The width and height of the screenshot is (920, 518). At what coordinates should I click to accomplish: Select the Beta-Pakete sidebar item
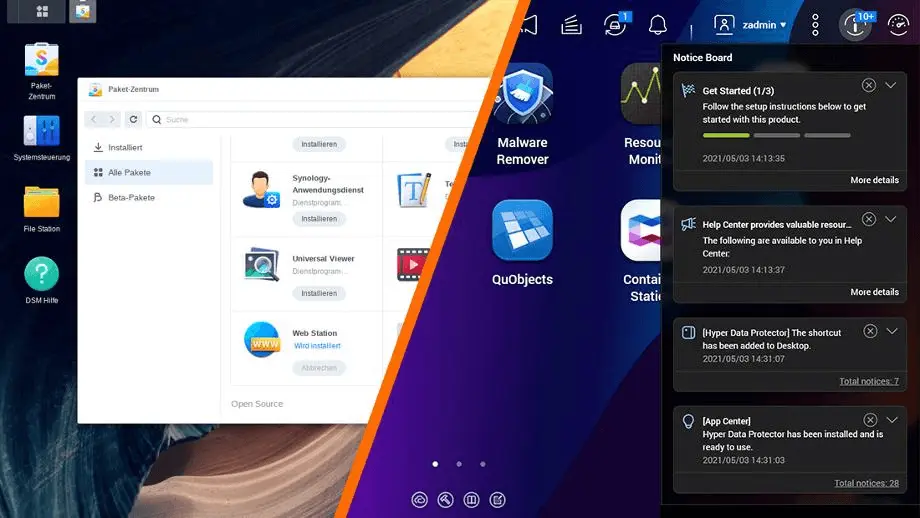(x=131, y=197)
